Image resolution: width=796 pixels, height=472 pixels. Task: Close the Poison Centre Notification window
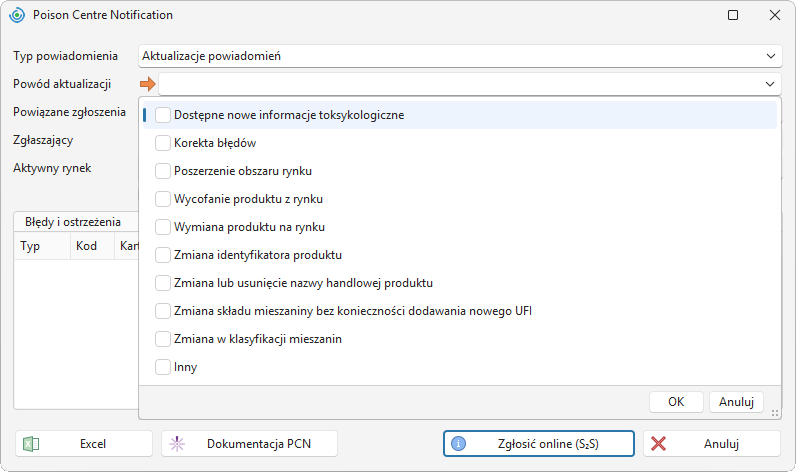[x=775, y=15]
